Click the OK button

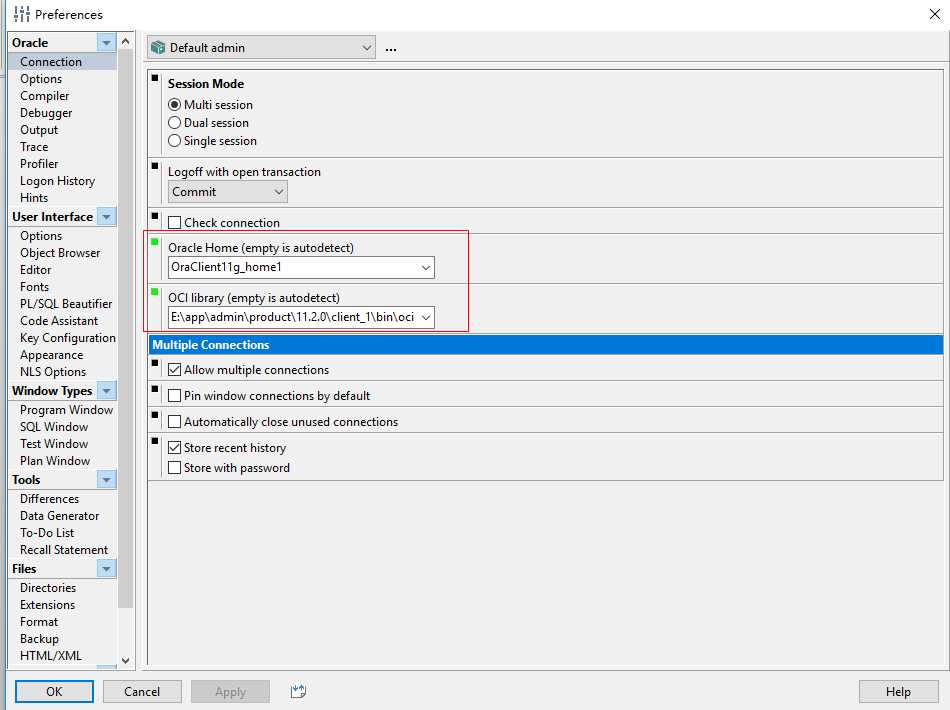tap(54, 691)
